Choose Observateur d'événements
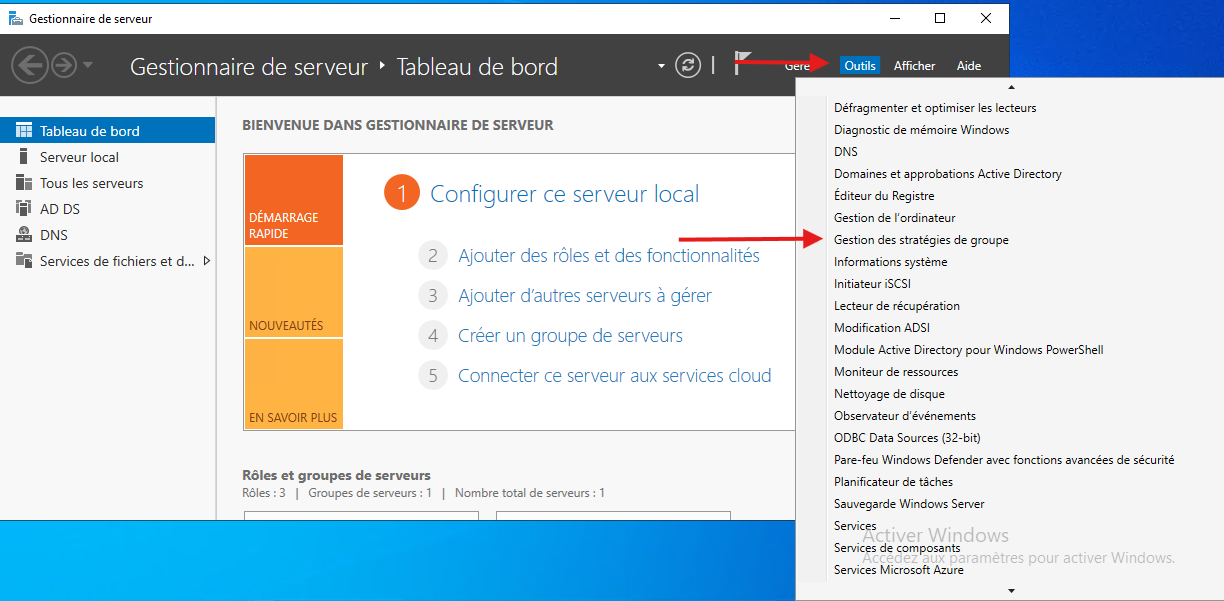This screenshot has height=601, width=1224. coord(905,416)
